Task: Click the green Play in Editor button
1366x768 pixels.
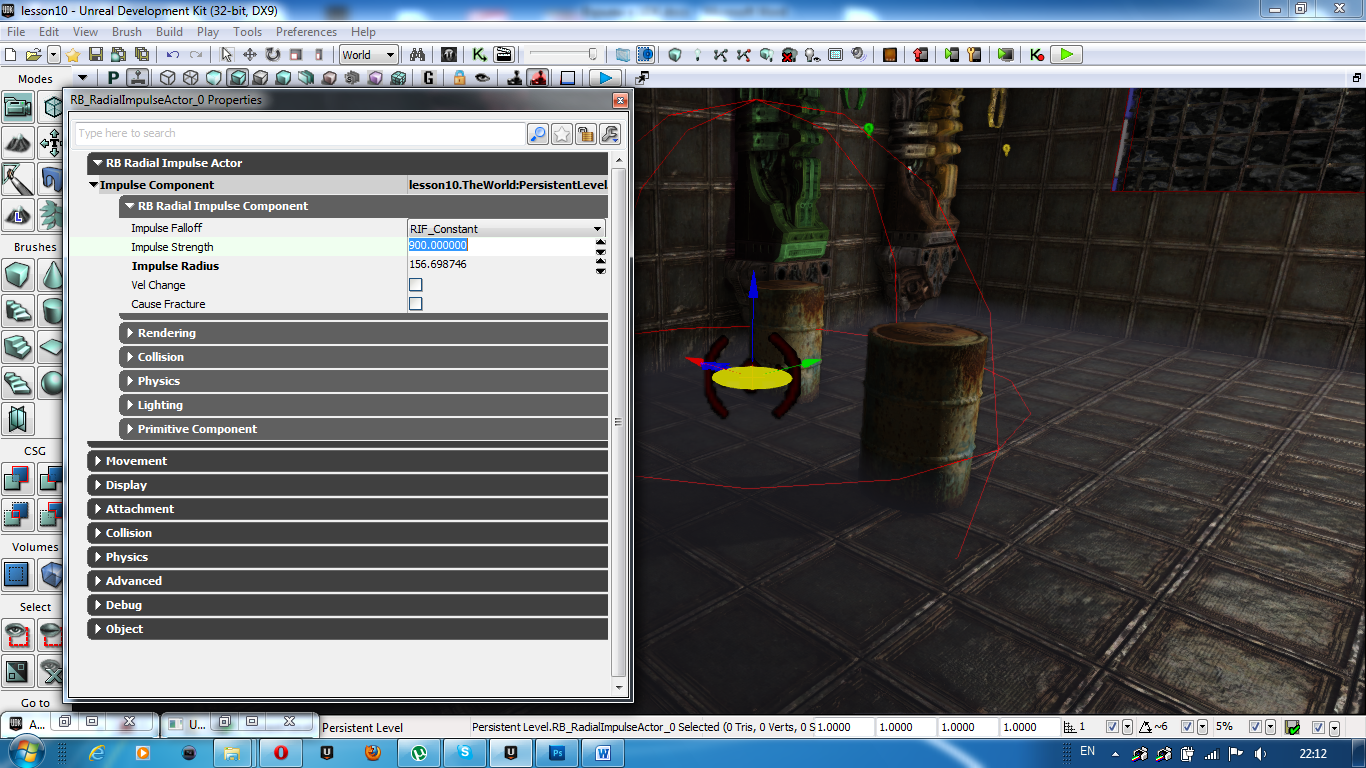Action: 1067,55
